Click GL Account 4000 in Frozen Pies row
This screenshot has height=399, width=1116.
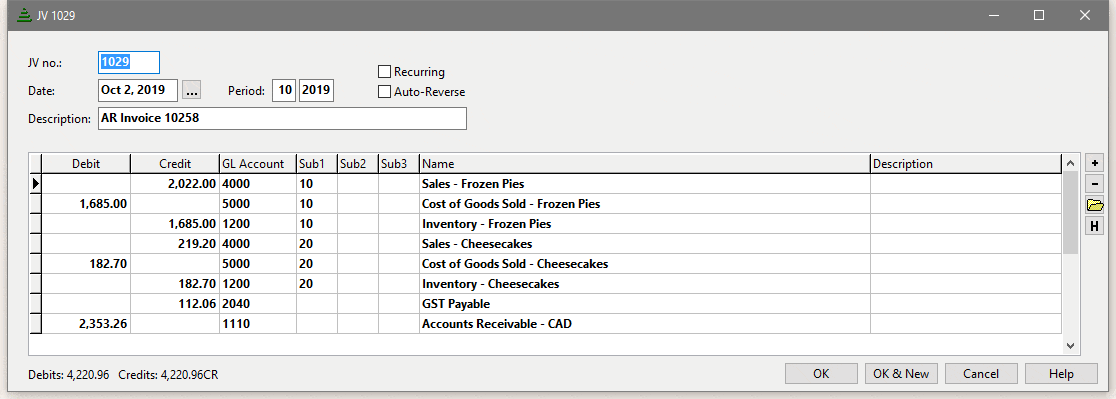257,183
